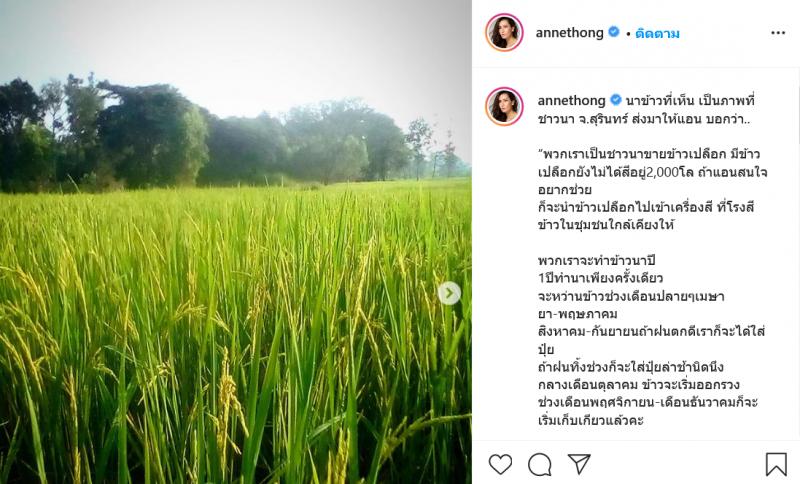Click the quote paragraph about 2,000โล rice
800x484 pixels.
point(653,189)
